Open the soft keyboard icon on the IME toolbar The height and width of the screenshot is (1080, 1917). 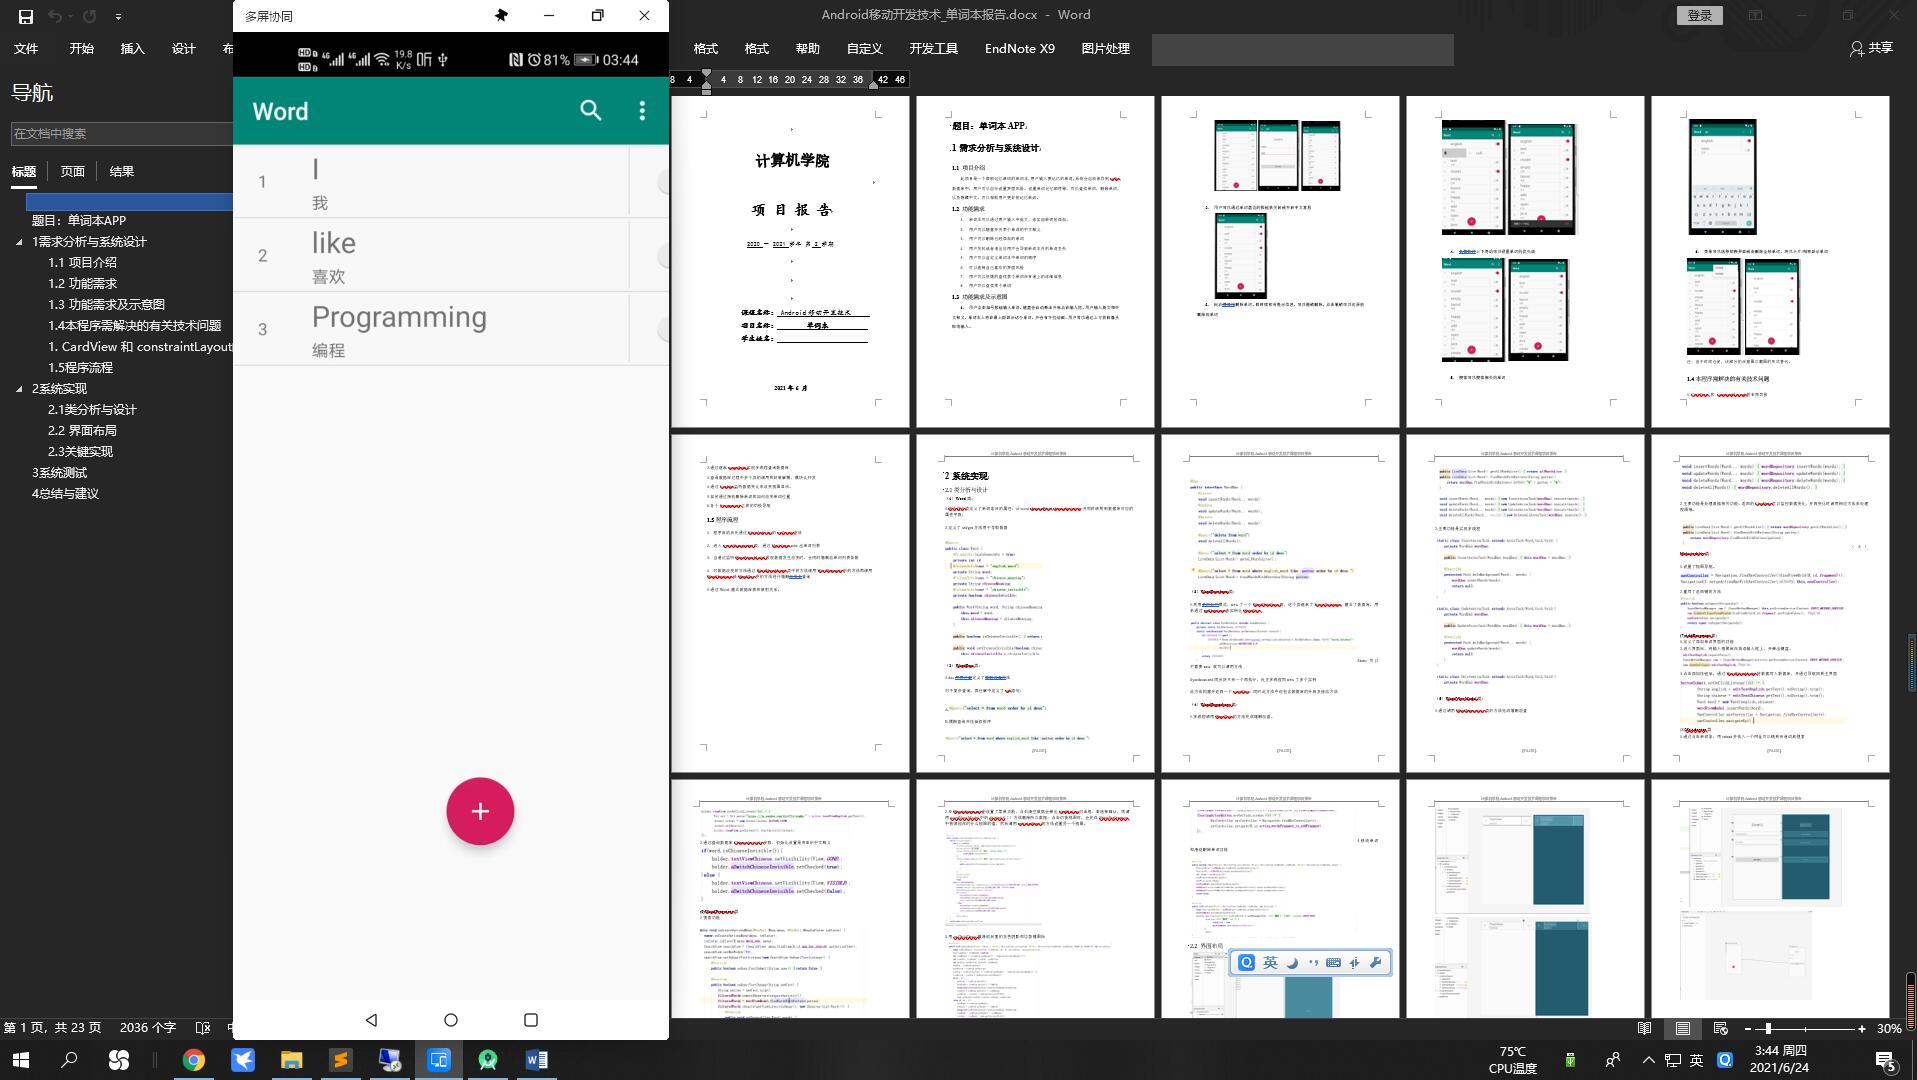tap(1333, 962)
